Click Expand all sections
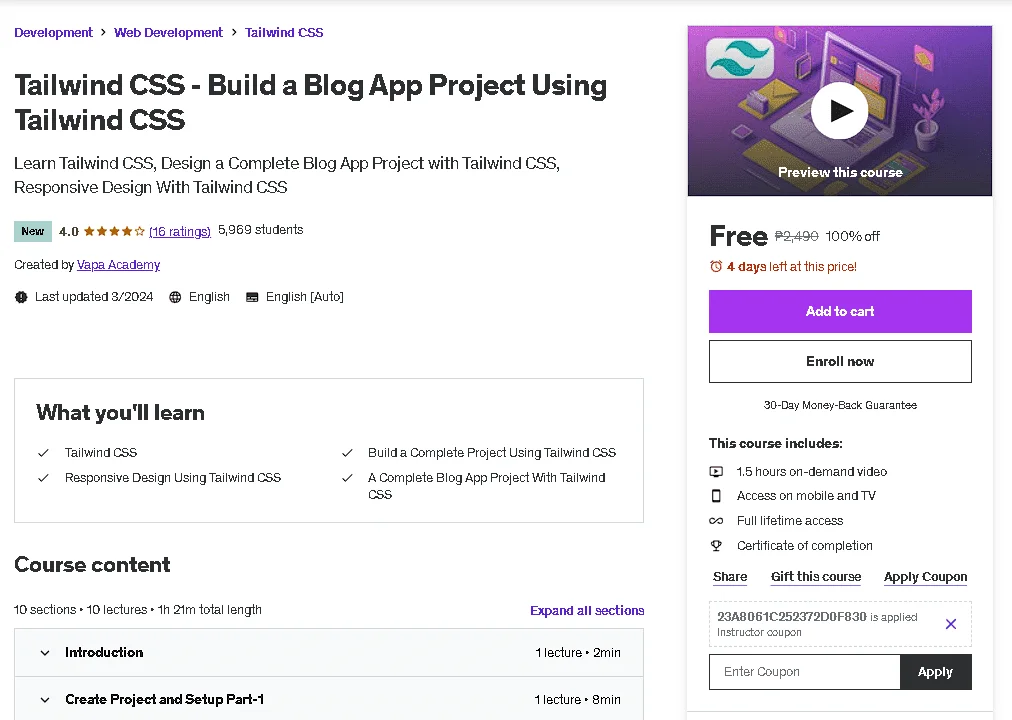Image resolution: width=1012 pixels, height=720 pixels. (x=587, y=610)
